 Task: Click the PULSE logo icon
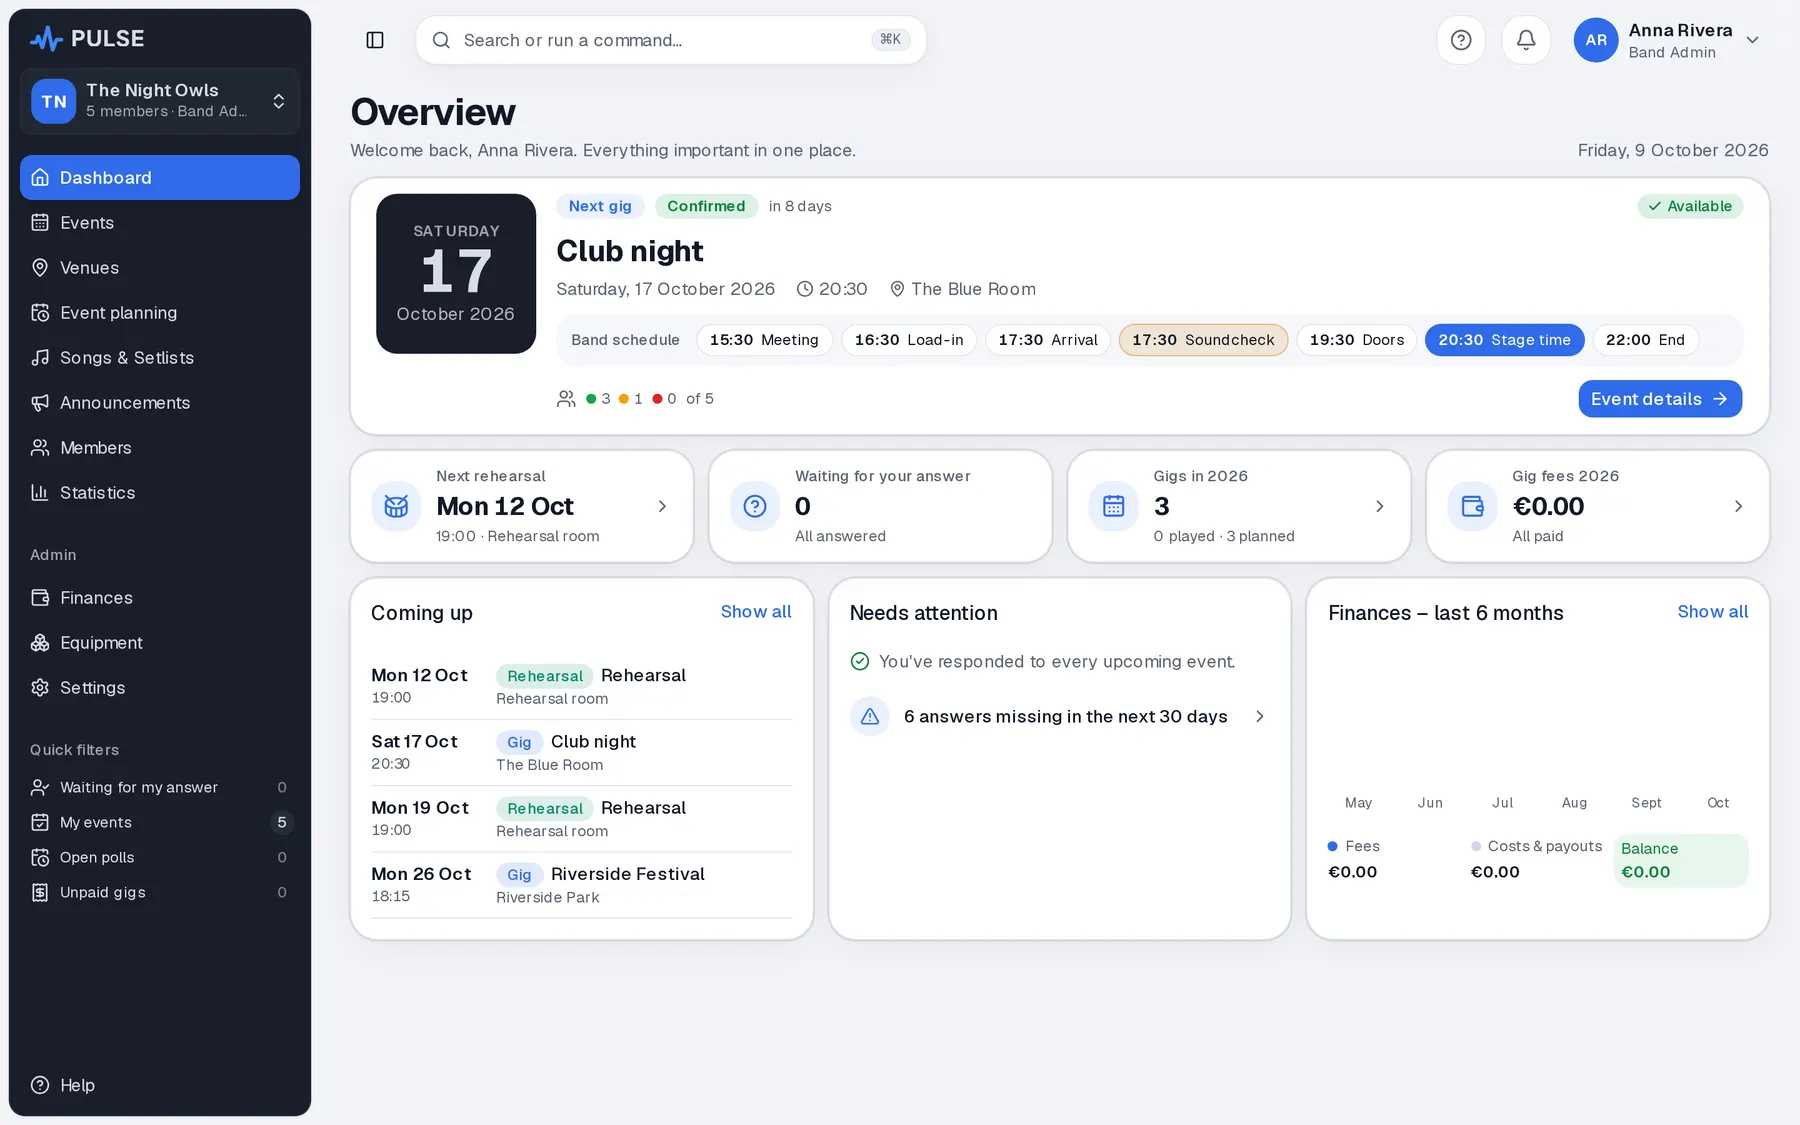tap(46, 39)
